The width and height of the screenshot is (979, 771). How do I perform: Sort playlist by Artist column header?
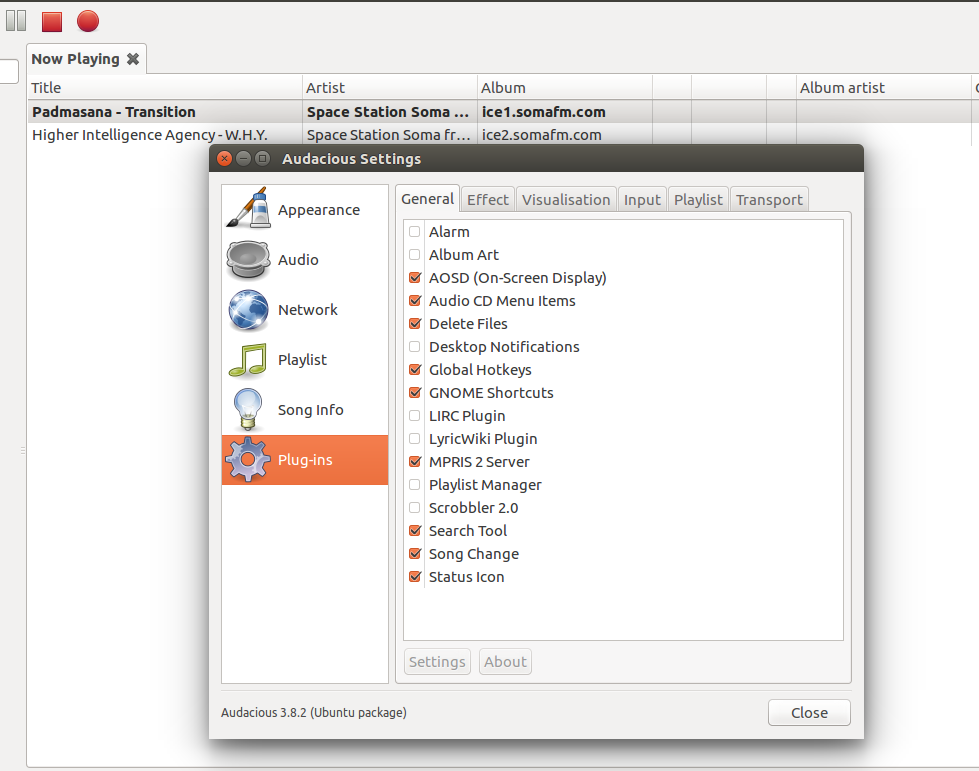pyautogui.click(x=390, y=88)
